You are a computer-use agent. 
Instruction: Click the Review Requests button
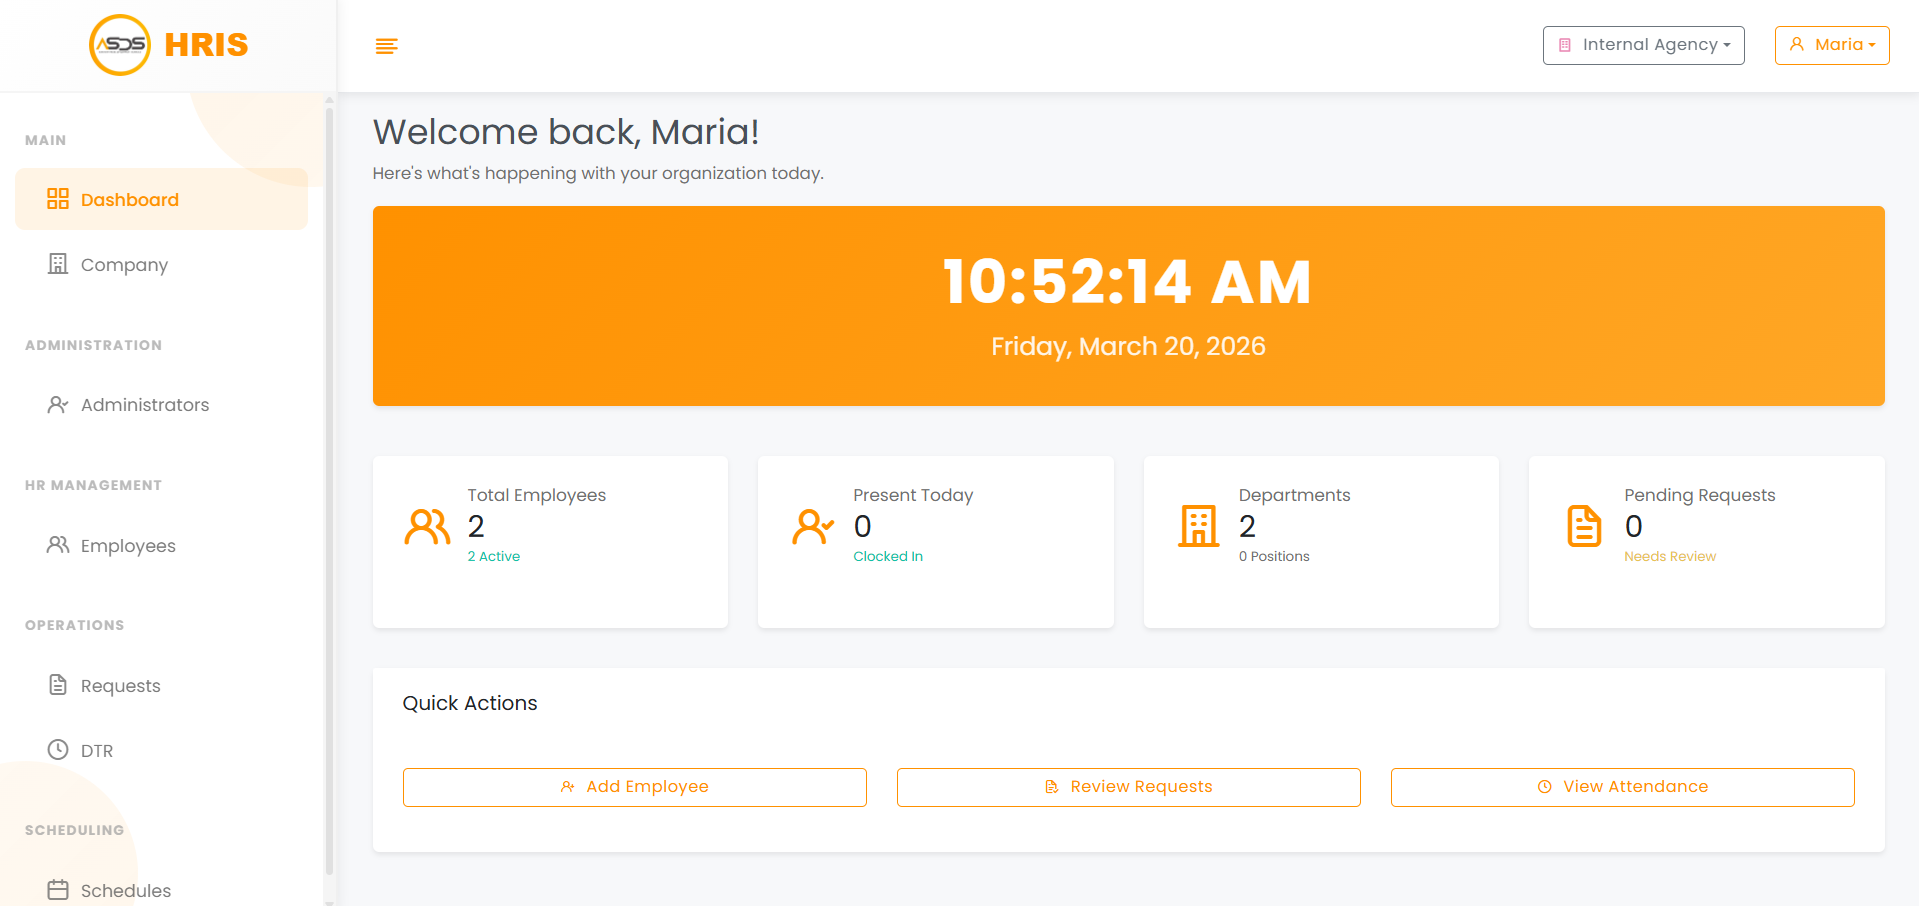[x=1128, y=787]
